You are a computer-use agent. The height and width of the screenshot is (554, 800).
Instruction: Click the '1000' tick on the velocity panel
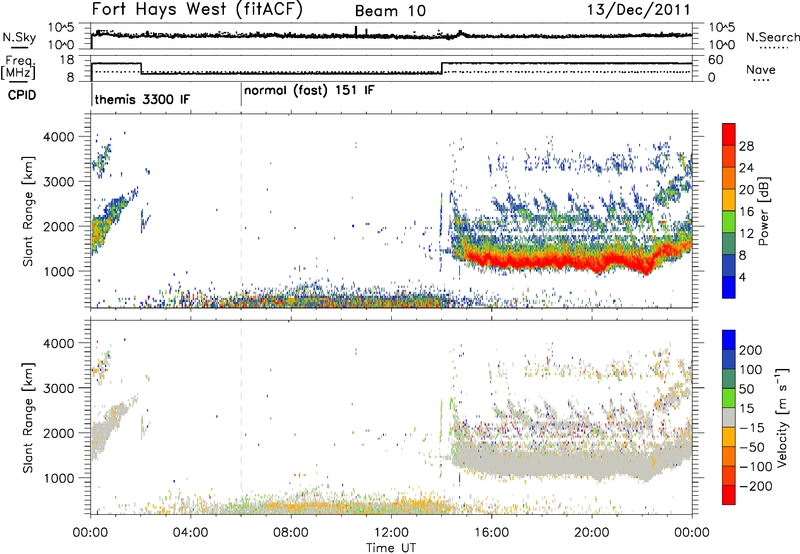58,478
